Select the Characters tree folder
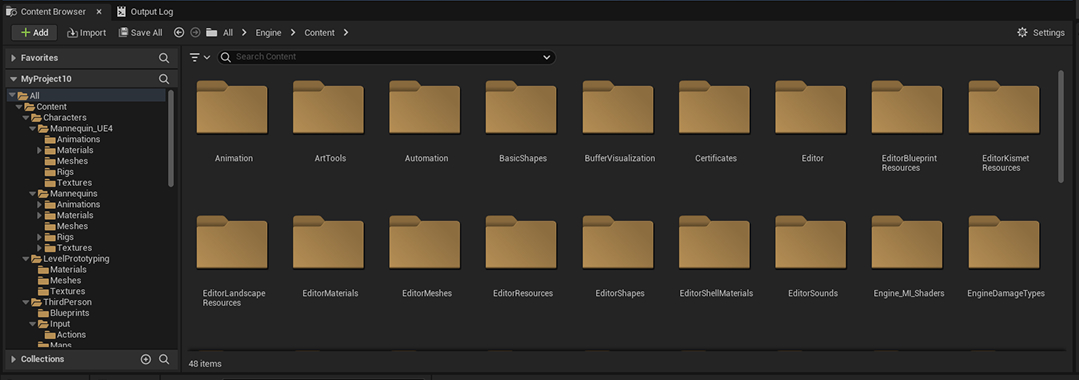The width and height of the screenshot is (1079, 380). [64, 118]
